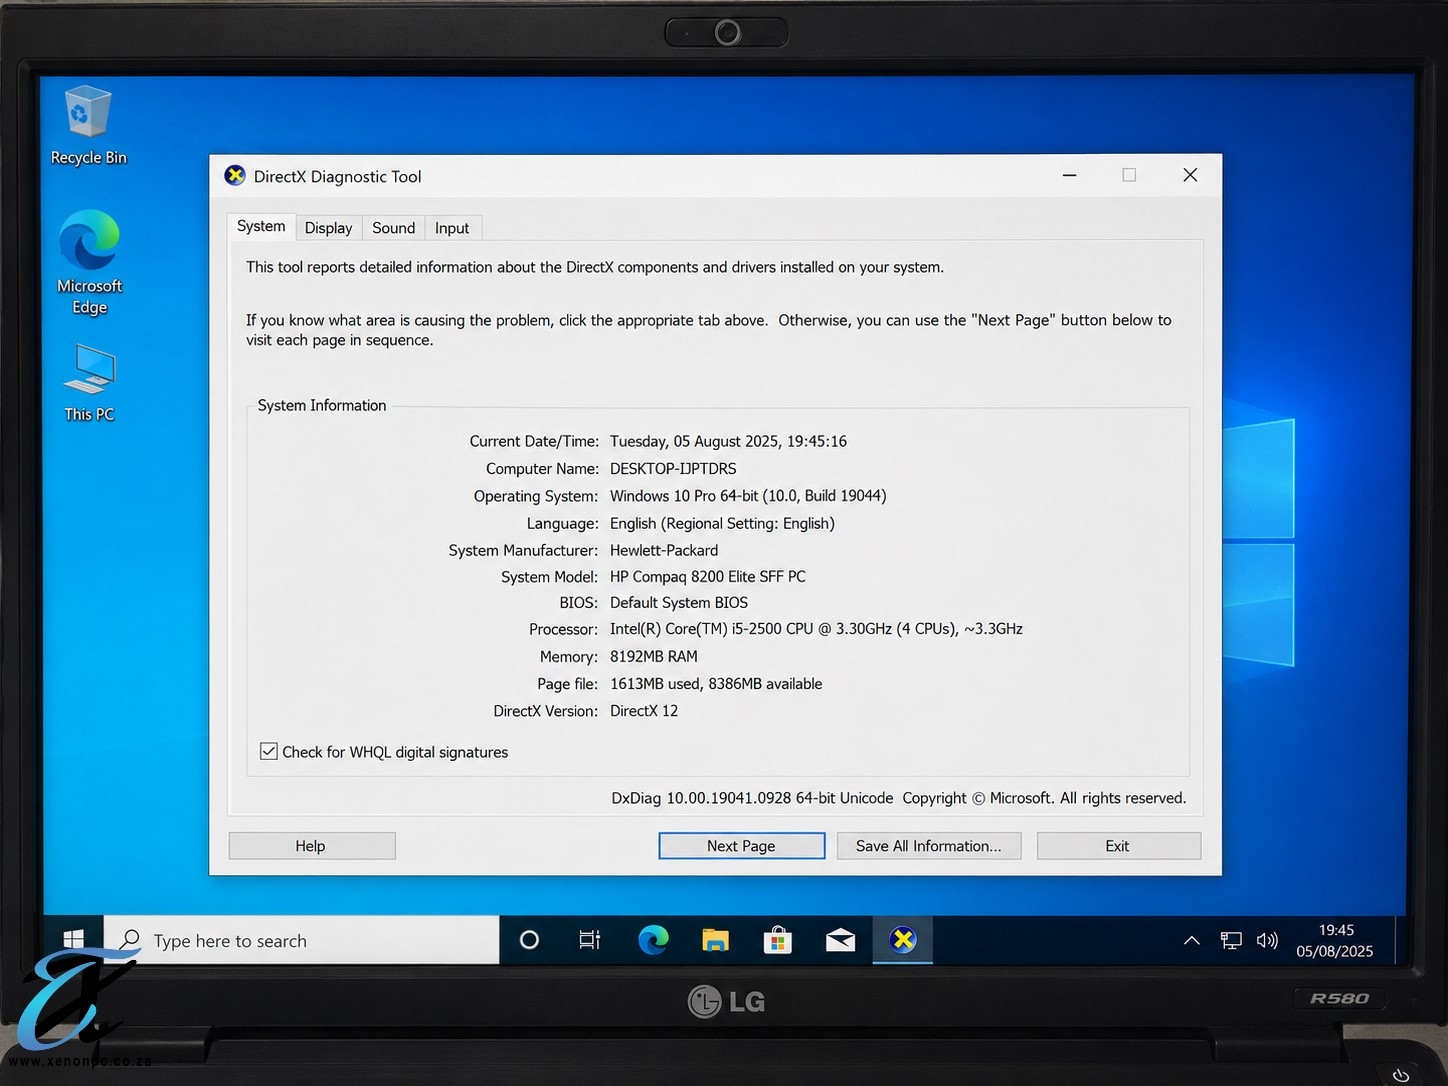The width and height of the screenshot is (1448, 1086).
Task: Switch to the Display tab
Action: tap(328, 228)
